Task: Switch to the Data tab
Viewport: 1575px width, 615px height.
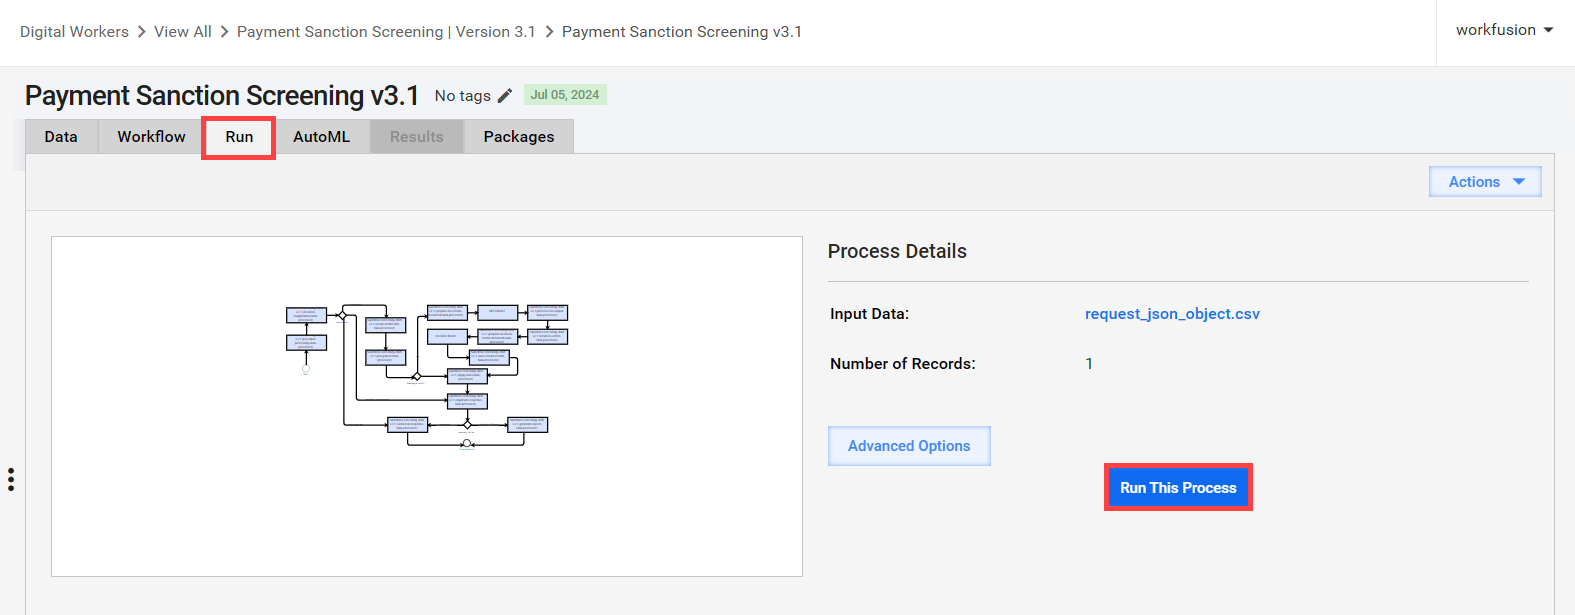Action: (x=61, y=137)
